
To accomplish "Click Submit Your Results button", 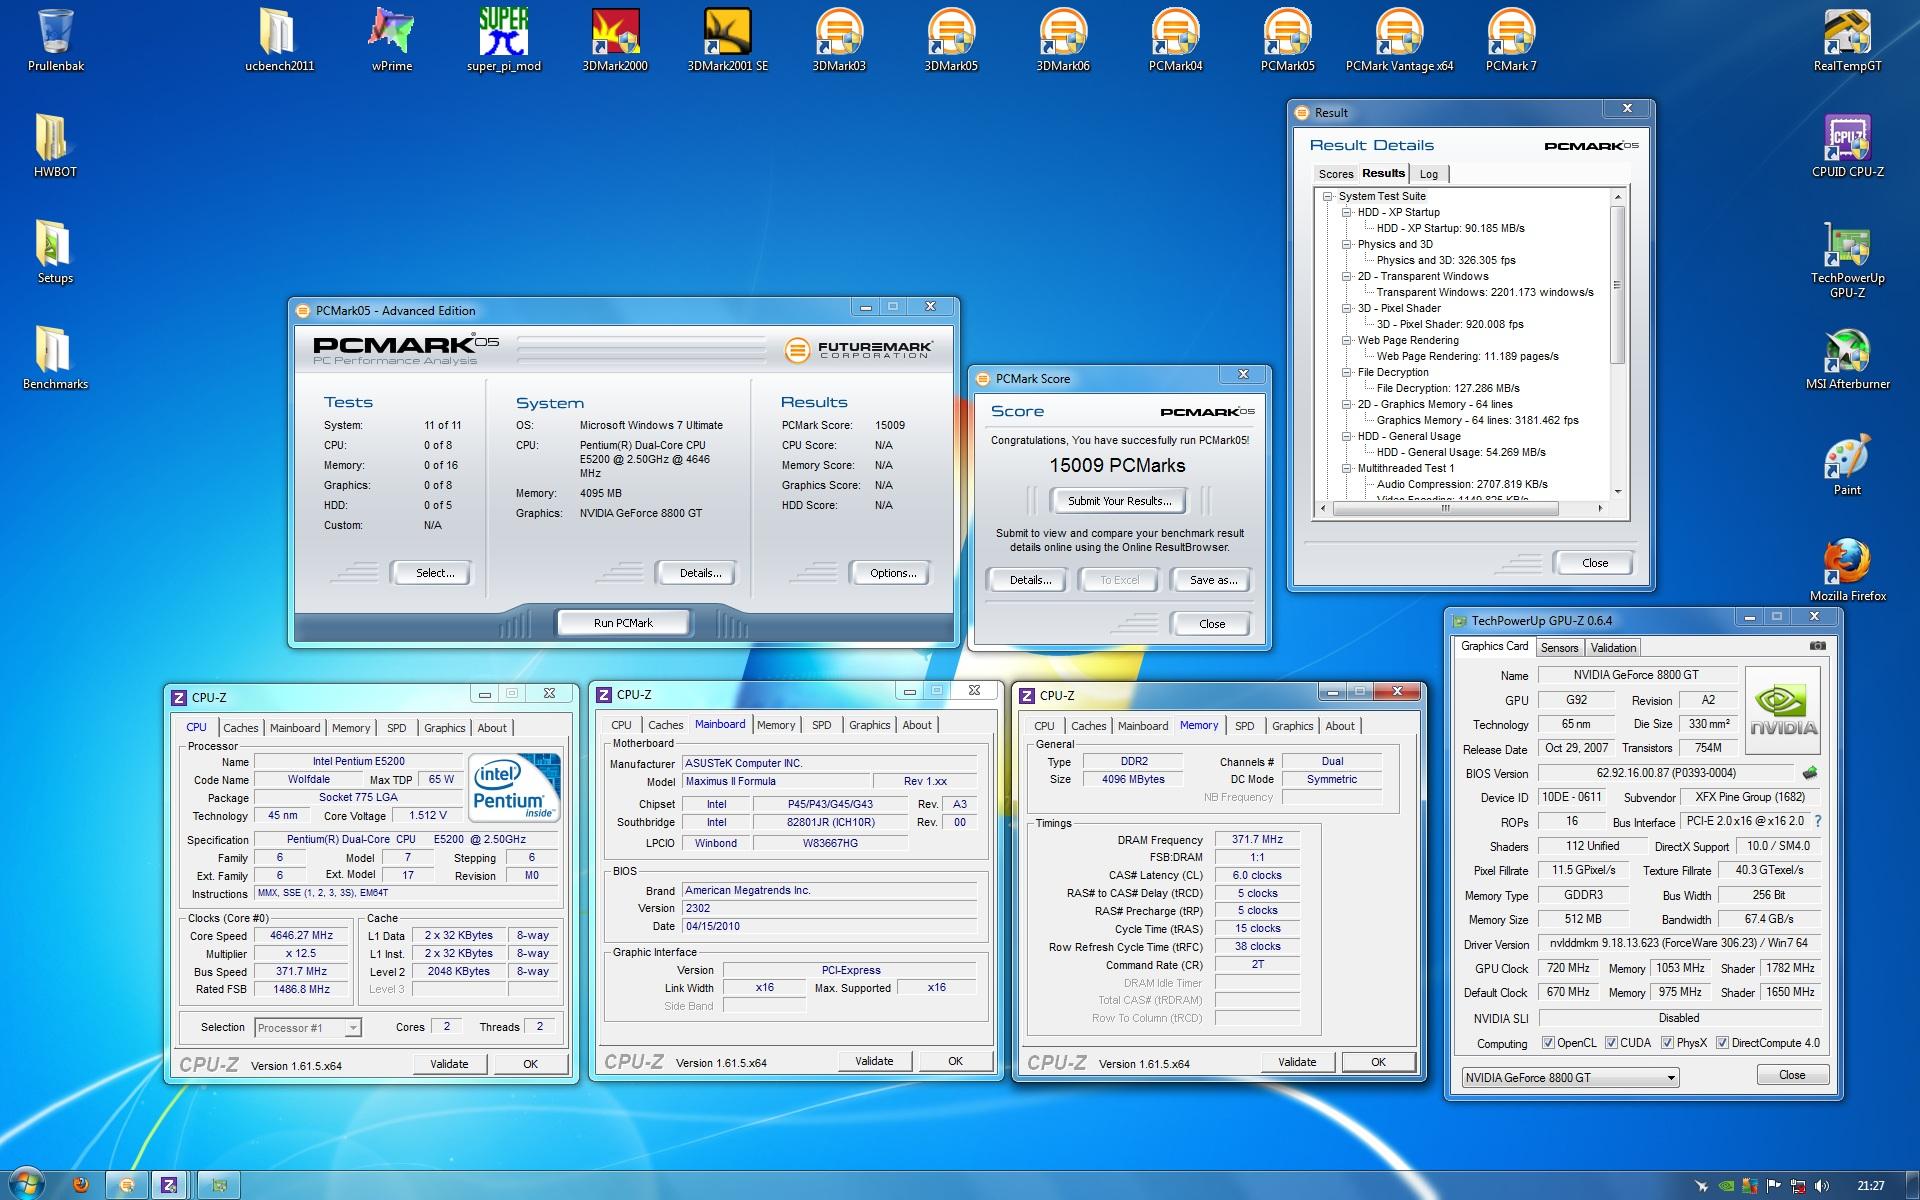I will (1119, 501).
